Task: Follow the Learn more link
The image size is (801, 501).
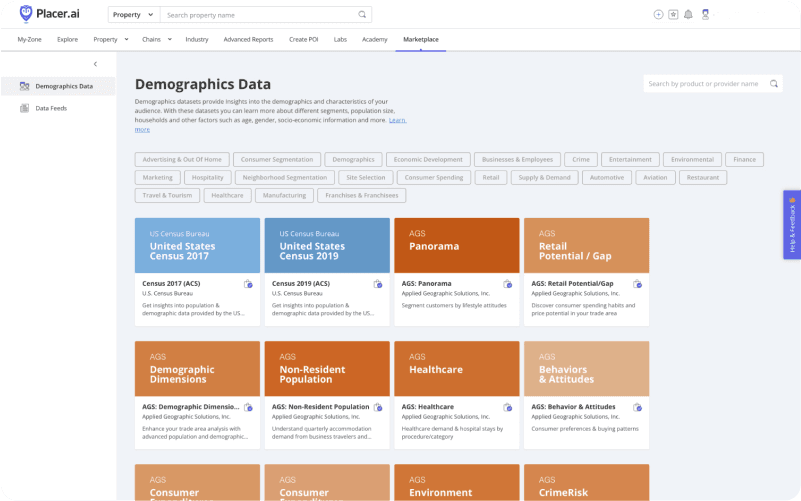Action: click(397, 121)
